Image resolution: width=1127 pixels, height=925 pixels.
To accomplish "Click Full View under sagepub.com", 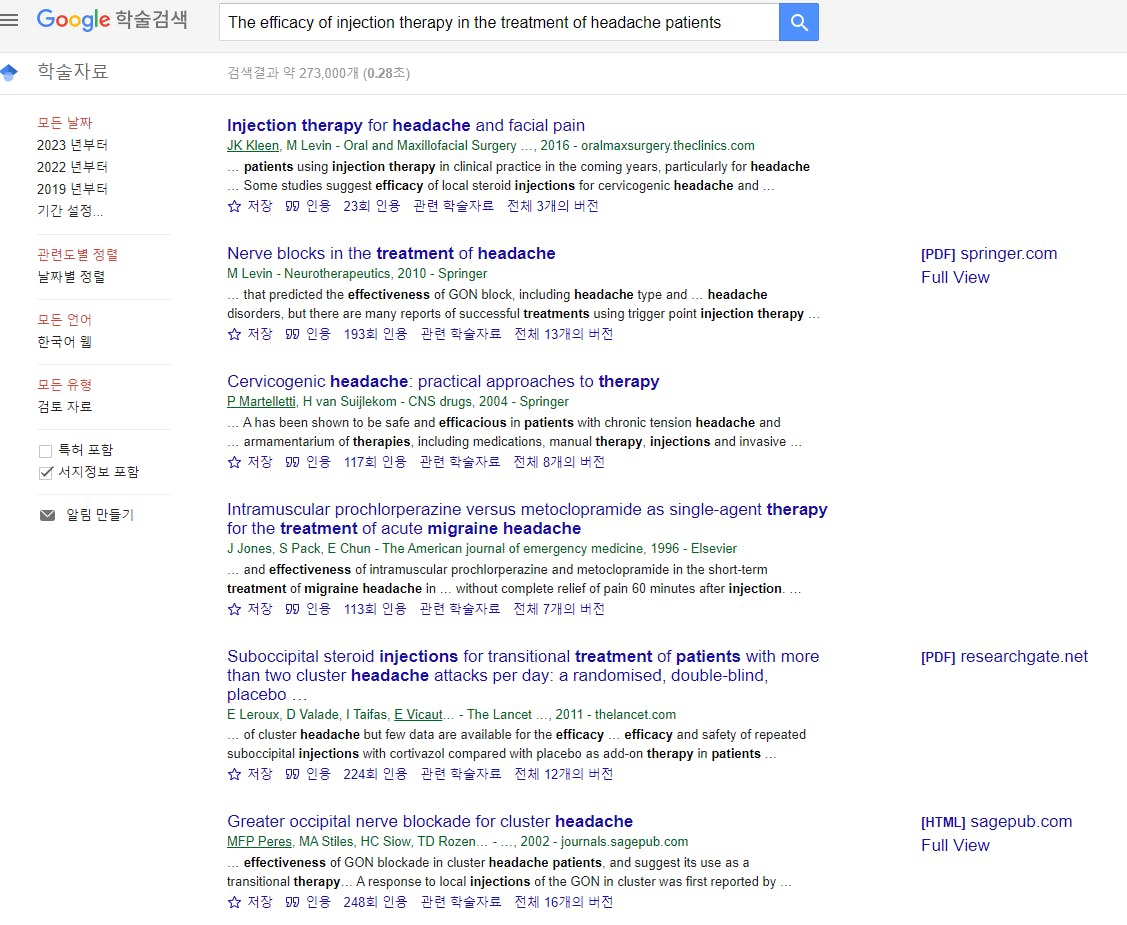I will coord(955,845).
